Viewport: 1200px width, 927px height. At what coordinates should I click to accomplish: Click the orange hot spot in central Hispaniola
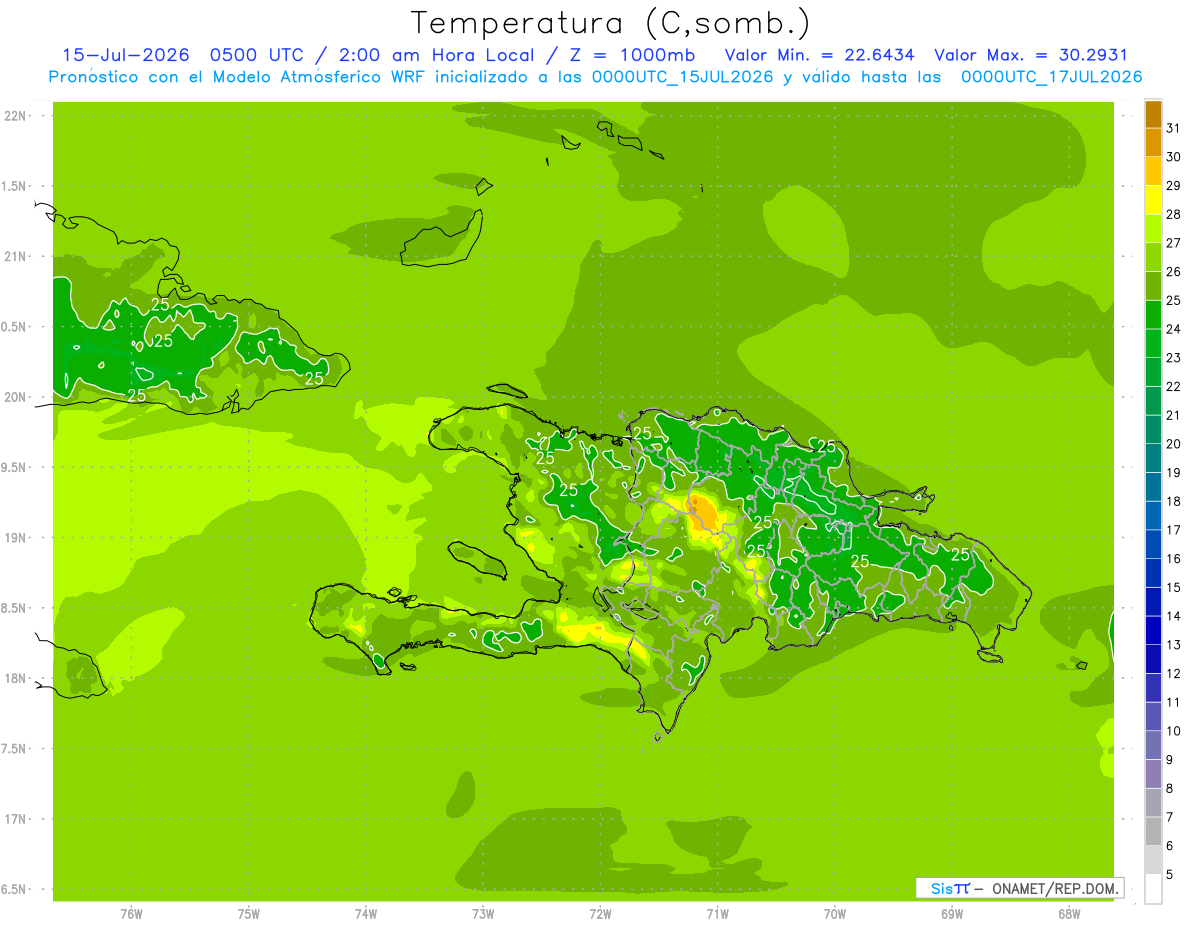click(x=703, y=513)
